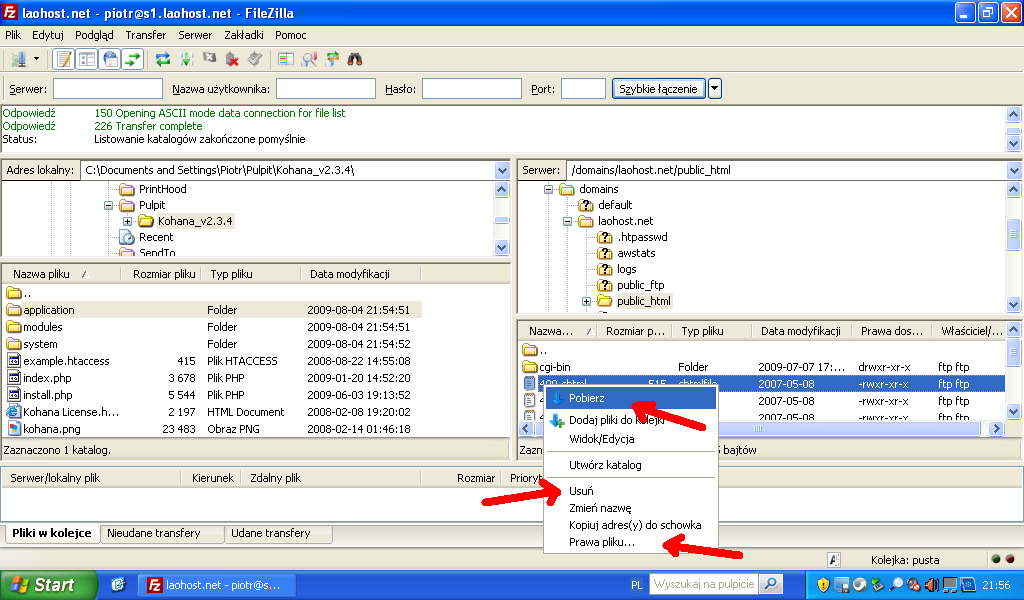Screen dimensions: 1024x600
Task: Sort remote list by Prawa dos... column
Action: [891, 331]
